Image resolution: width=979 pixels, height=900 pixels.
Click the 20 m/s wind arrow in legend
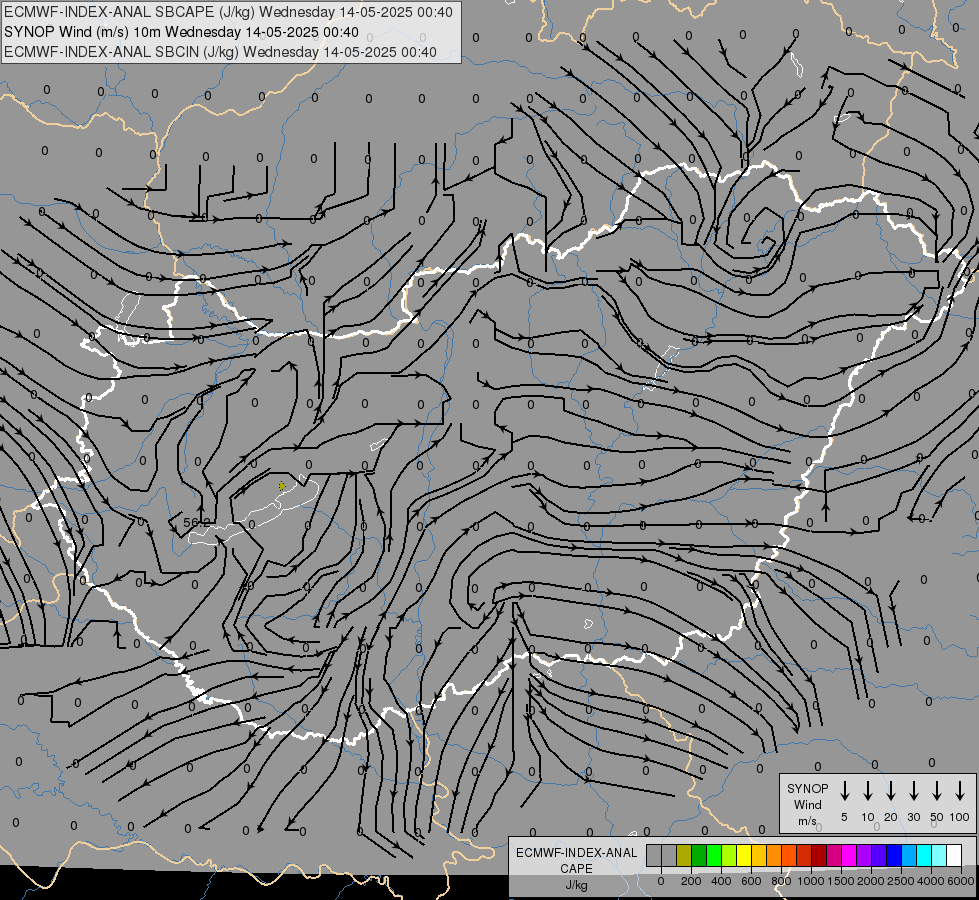(x=891, y=791)
